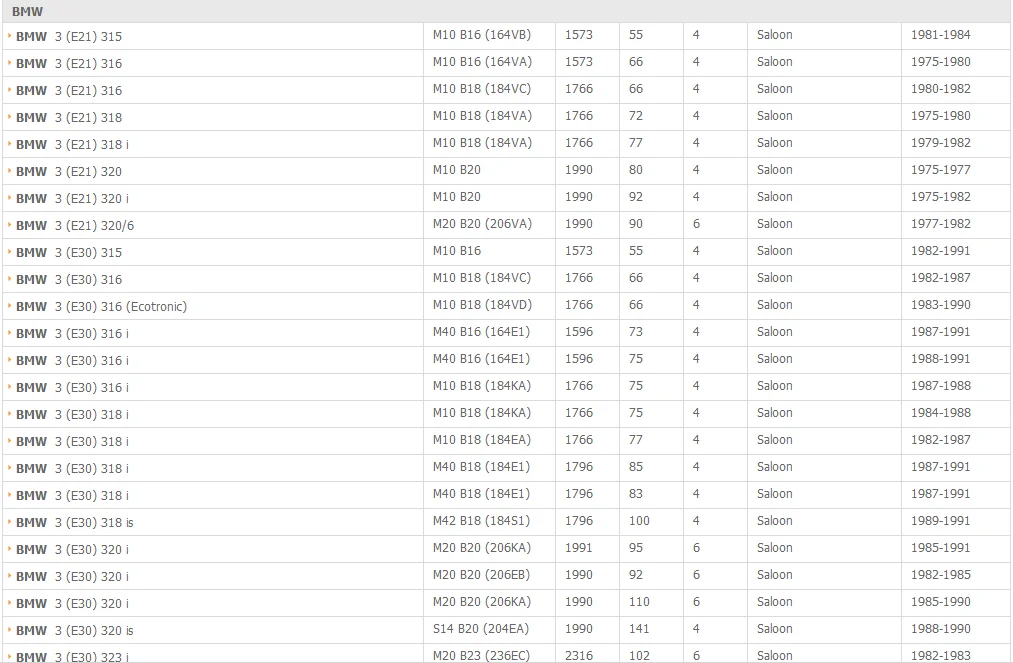
Task: Click the year range 1984-1988
Action: point(941,413)
